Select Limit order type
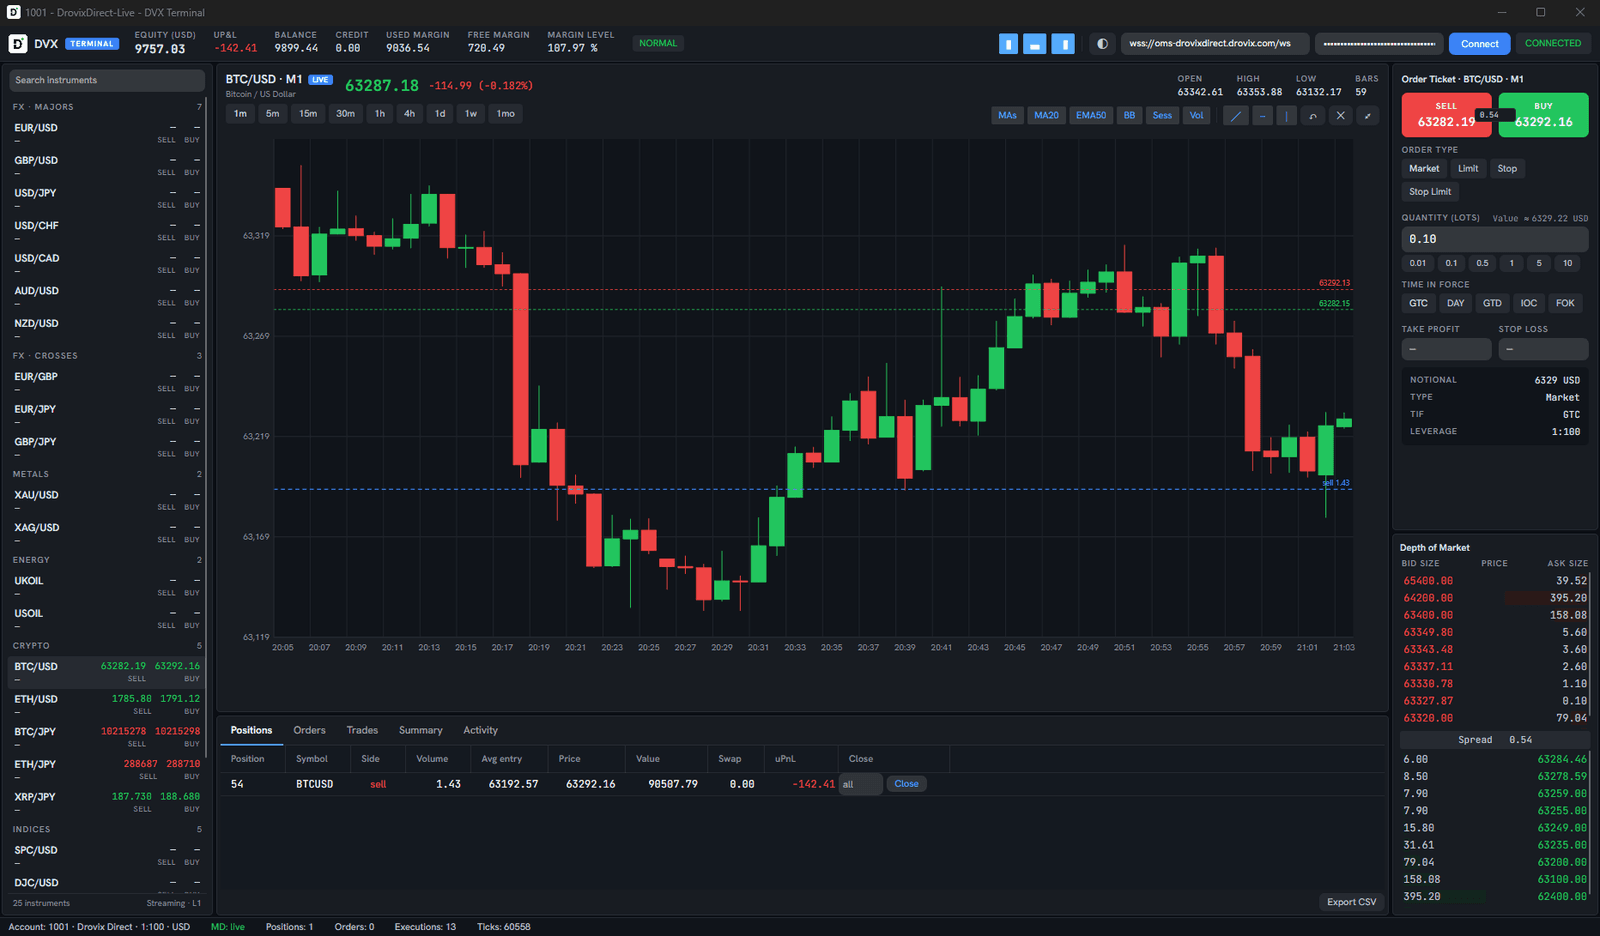This screenshot has height=936, width=1600. (1468, 169)
